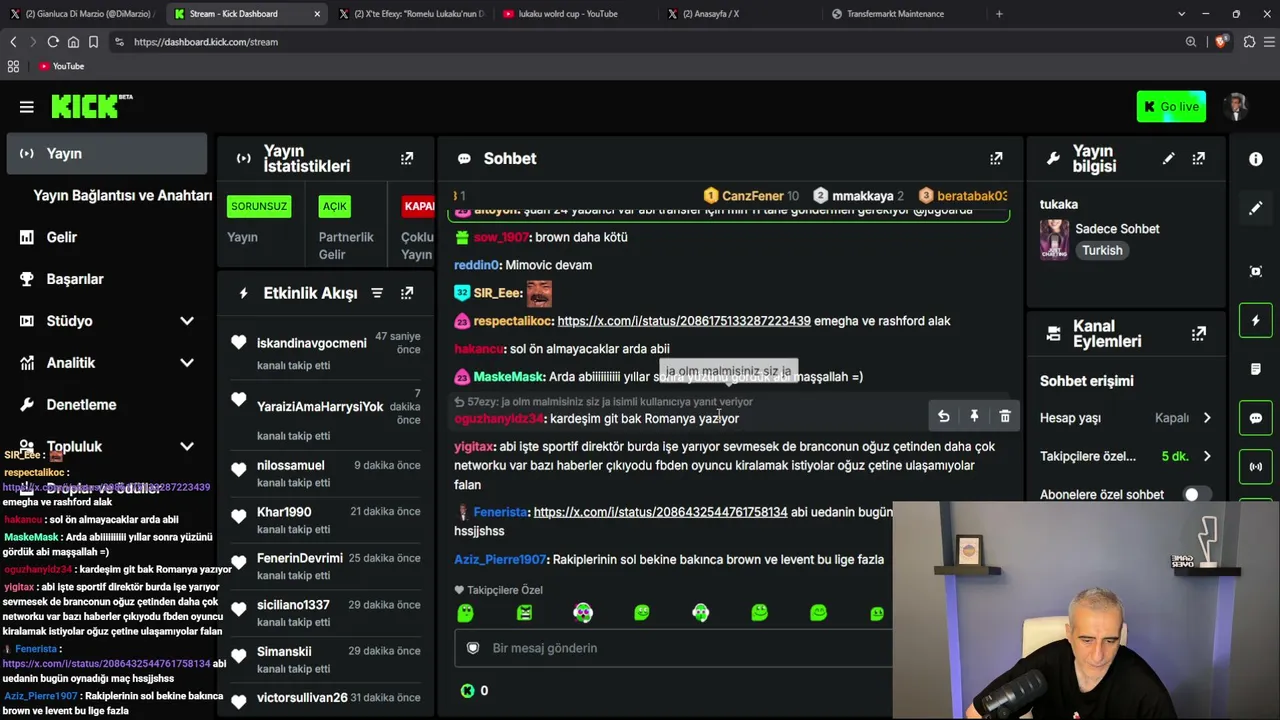Click the browser reload button
Viewport: 1280px width, 720px height.
53,42
